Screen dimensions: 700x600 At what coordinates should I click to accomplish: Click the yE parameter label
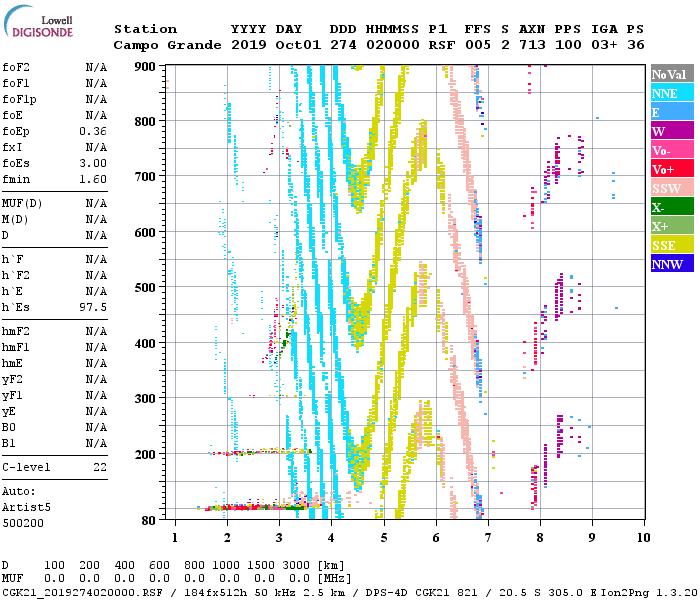[x=9, y=412]
